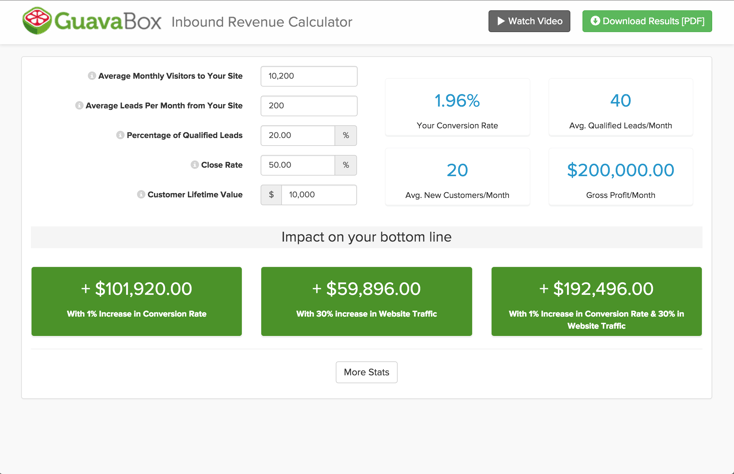
Task: Click info icon beside Customer Lifetime Value
Action: (141, 195)
